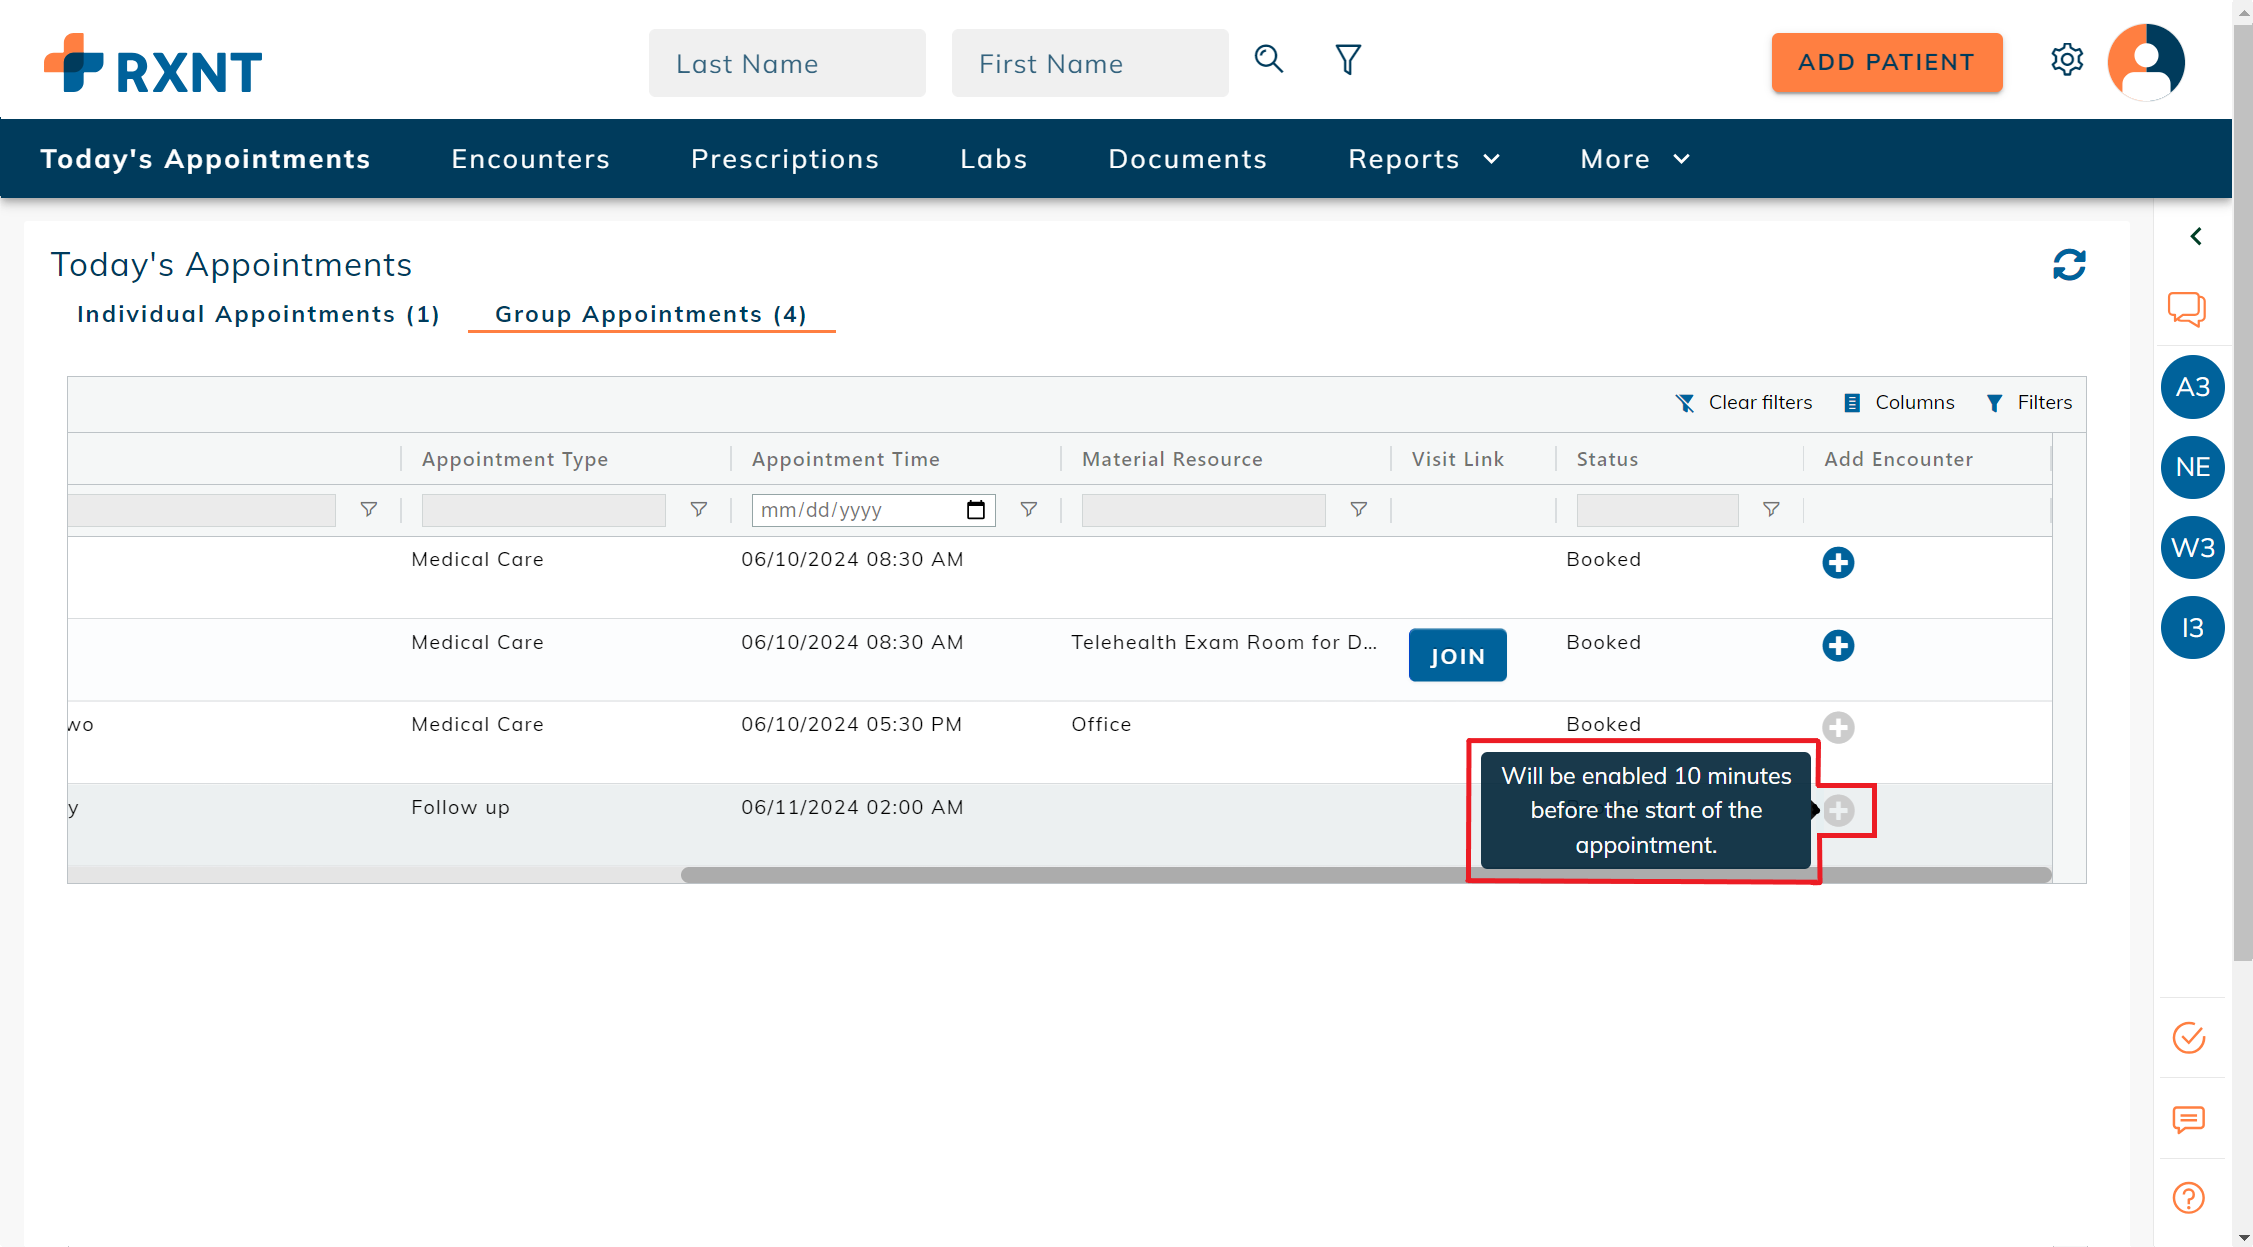Viewport: 2253px width, 1247px height.
Task: Switch to Group Appointments (4) tab
Action: click(x=651, y=314)
